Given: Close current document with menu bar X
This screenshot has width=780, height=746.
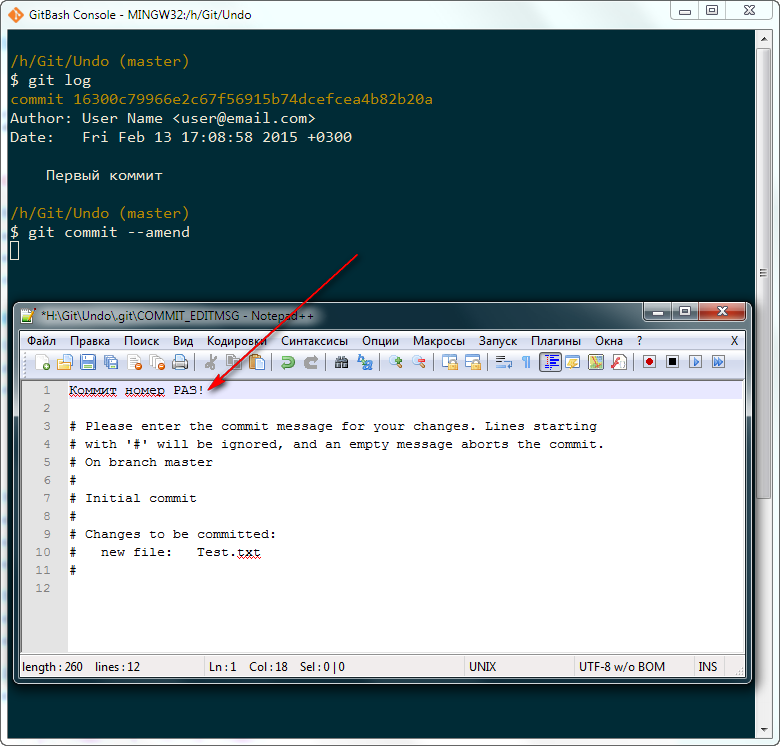Looking at the screenshot, I should (x=734, y=341).
